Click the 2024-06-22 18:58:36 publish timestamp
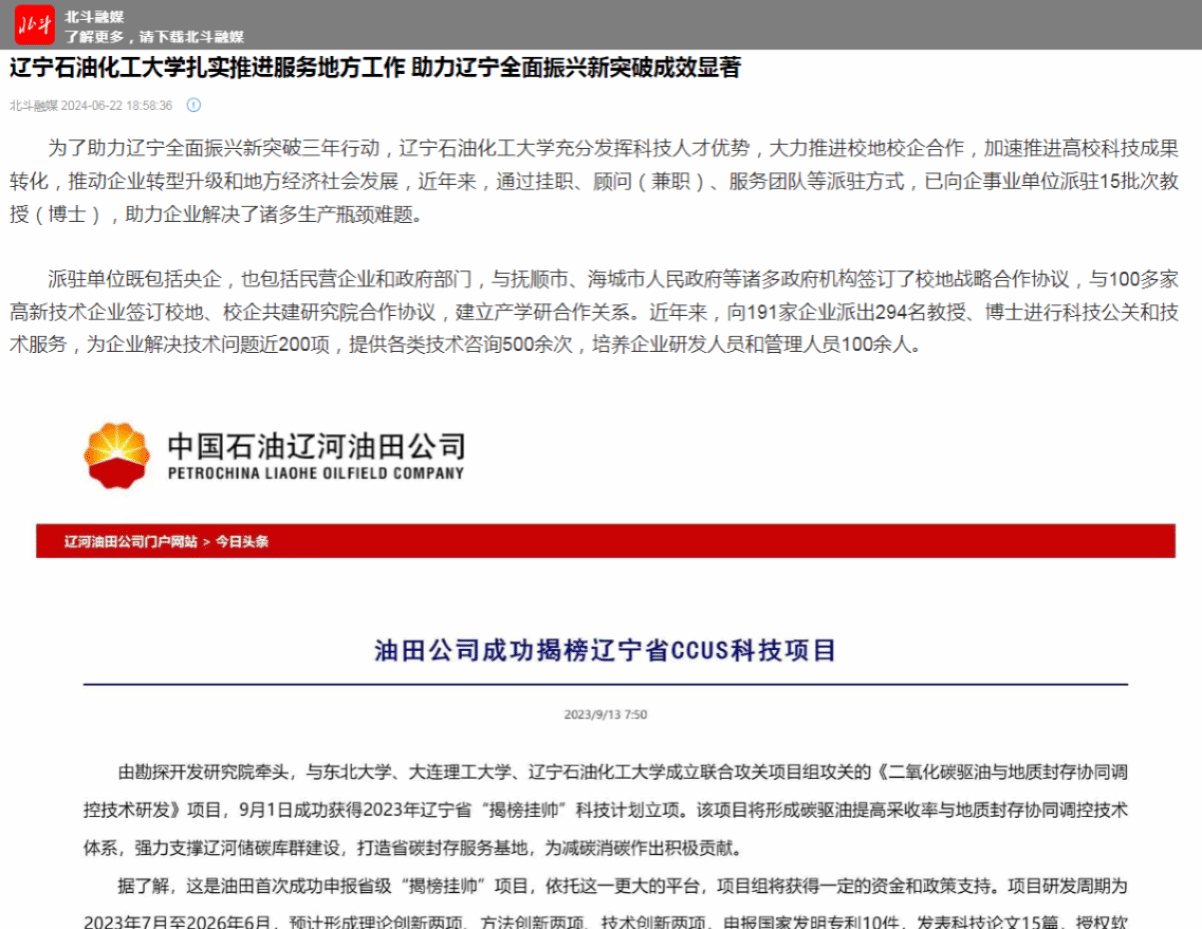This screenshot has width=1202, height=929. click(x=117, y=105)
